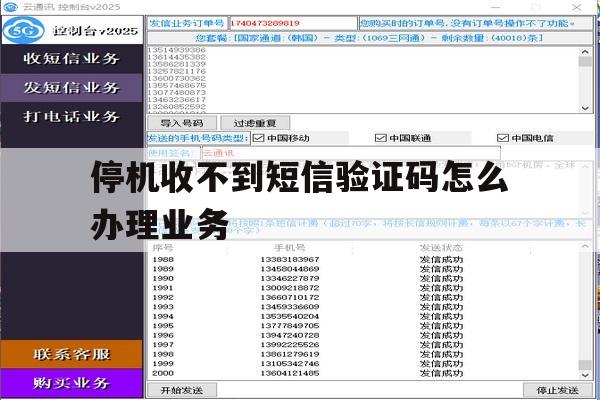This screenshot has height=400, width=600.
Task: Select phone number 13777849705
Action: (x=290, y=326)
